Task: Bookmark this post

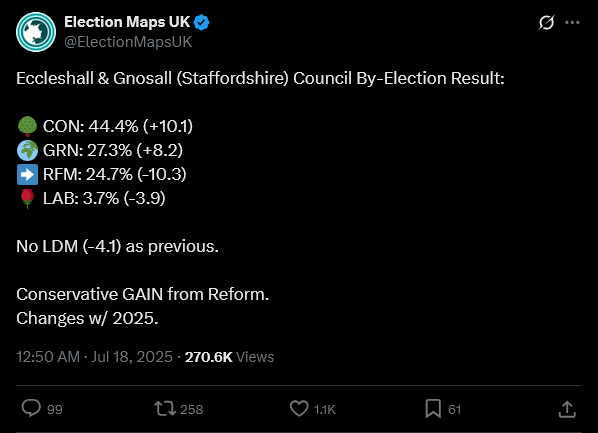Action: 433,409
